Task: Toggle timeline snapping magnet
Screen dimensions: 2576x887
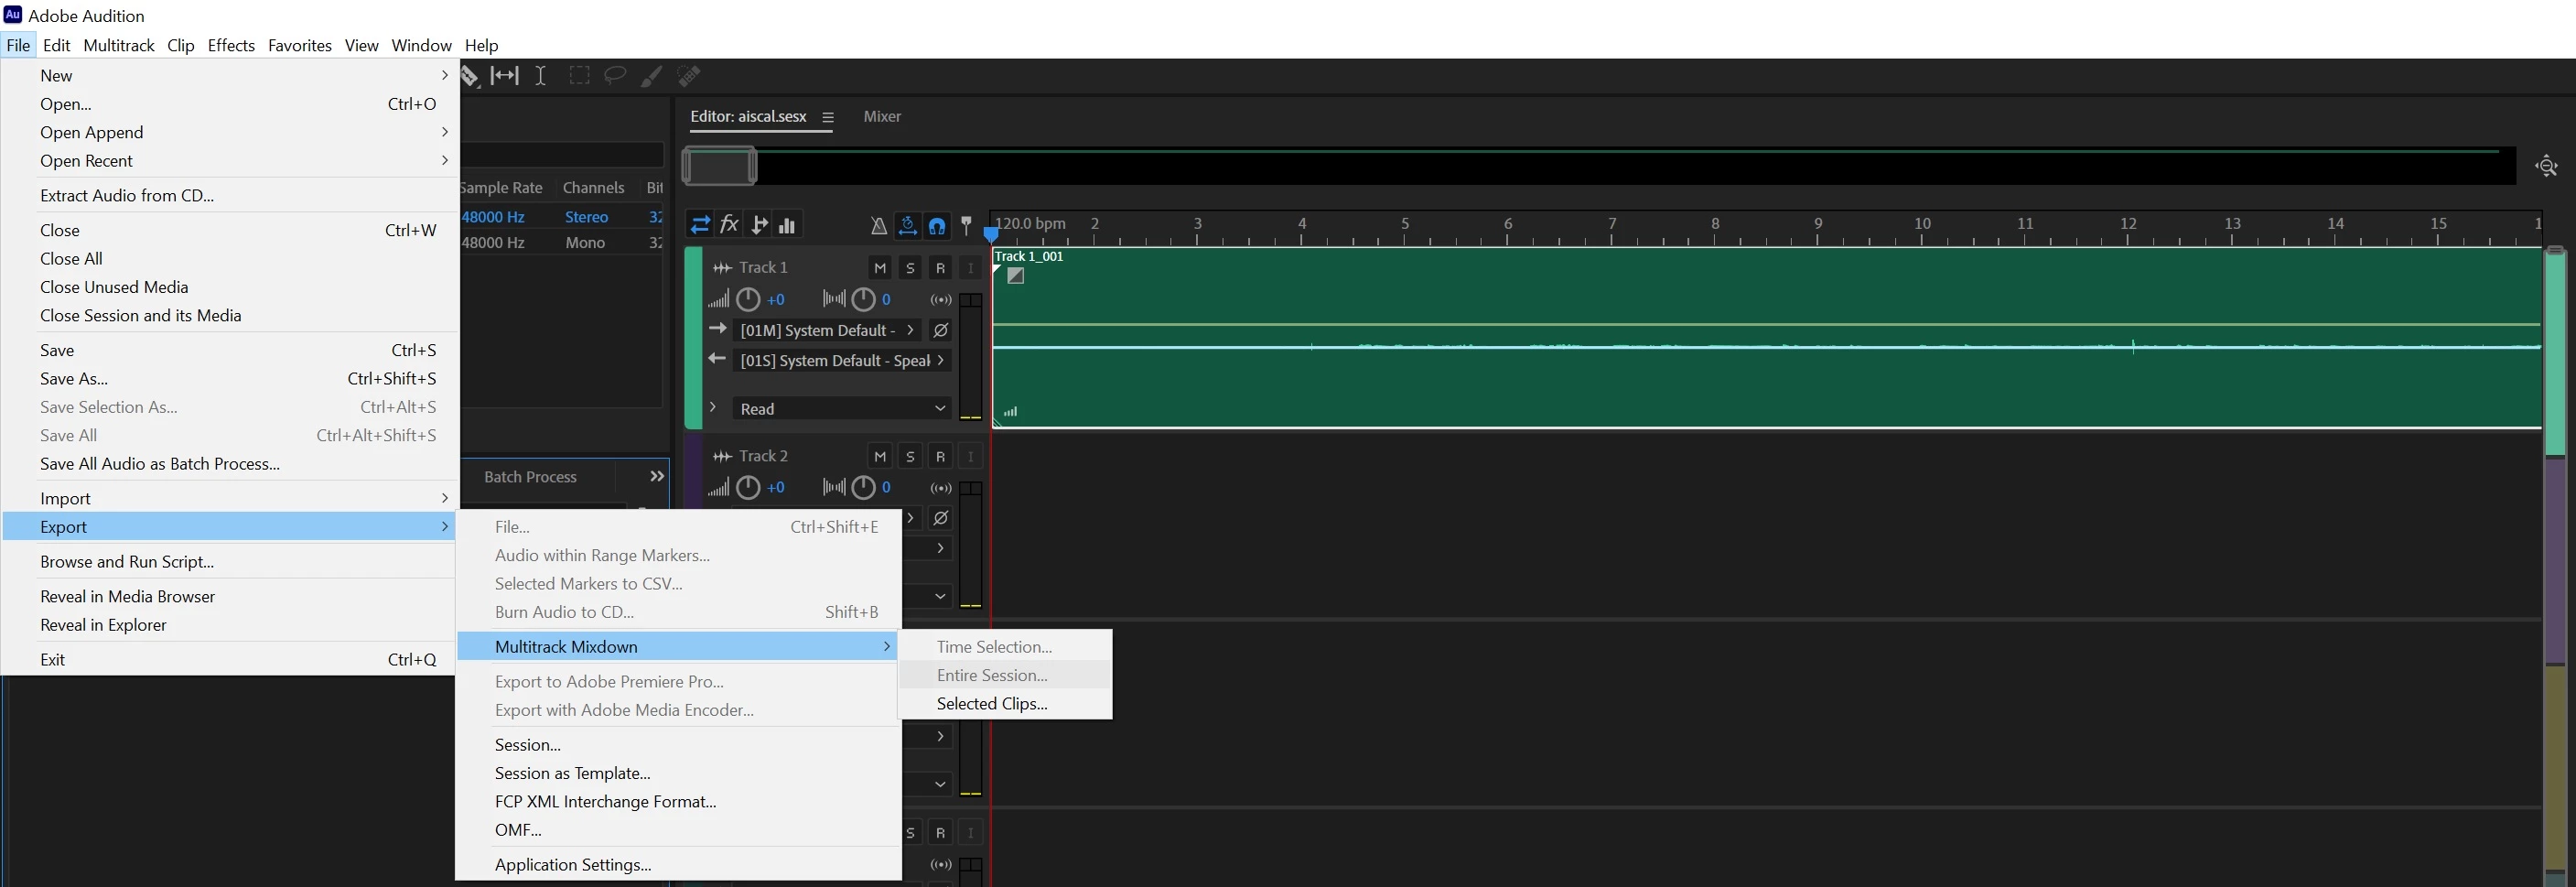Action: (937, 226)
